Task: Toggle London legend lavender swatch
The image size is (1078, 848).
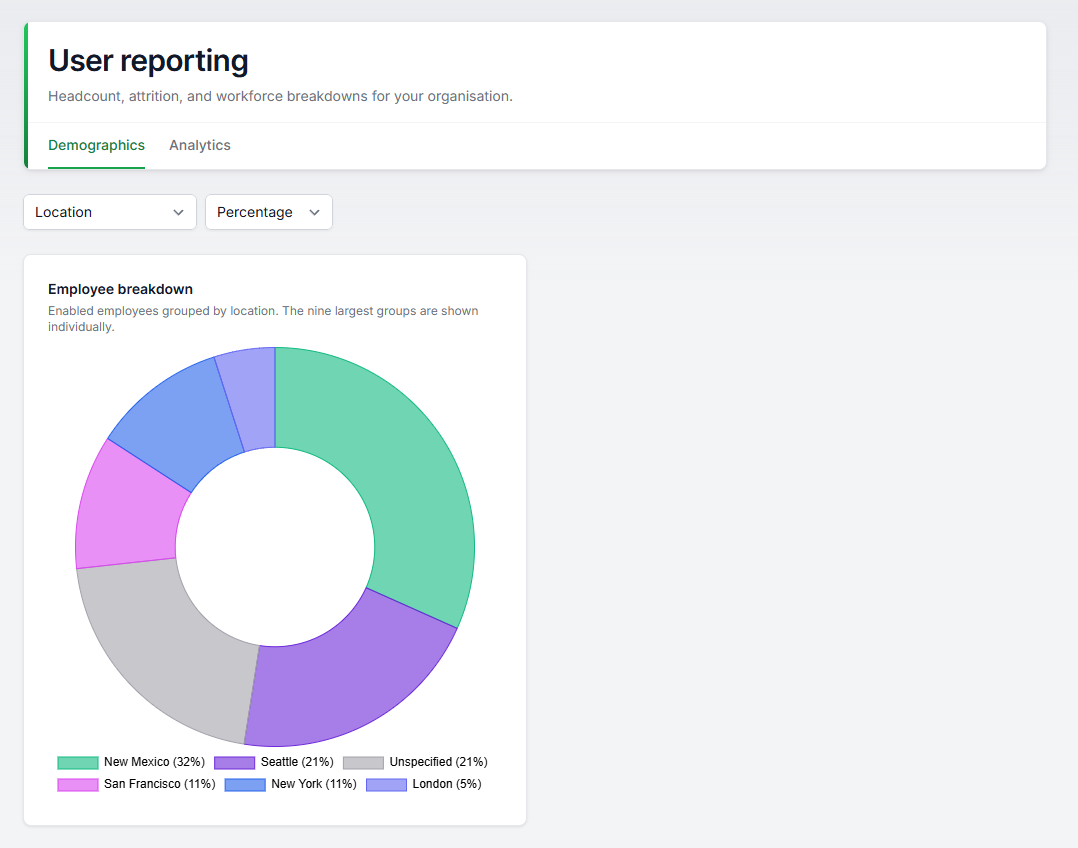Action: 386,785
